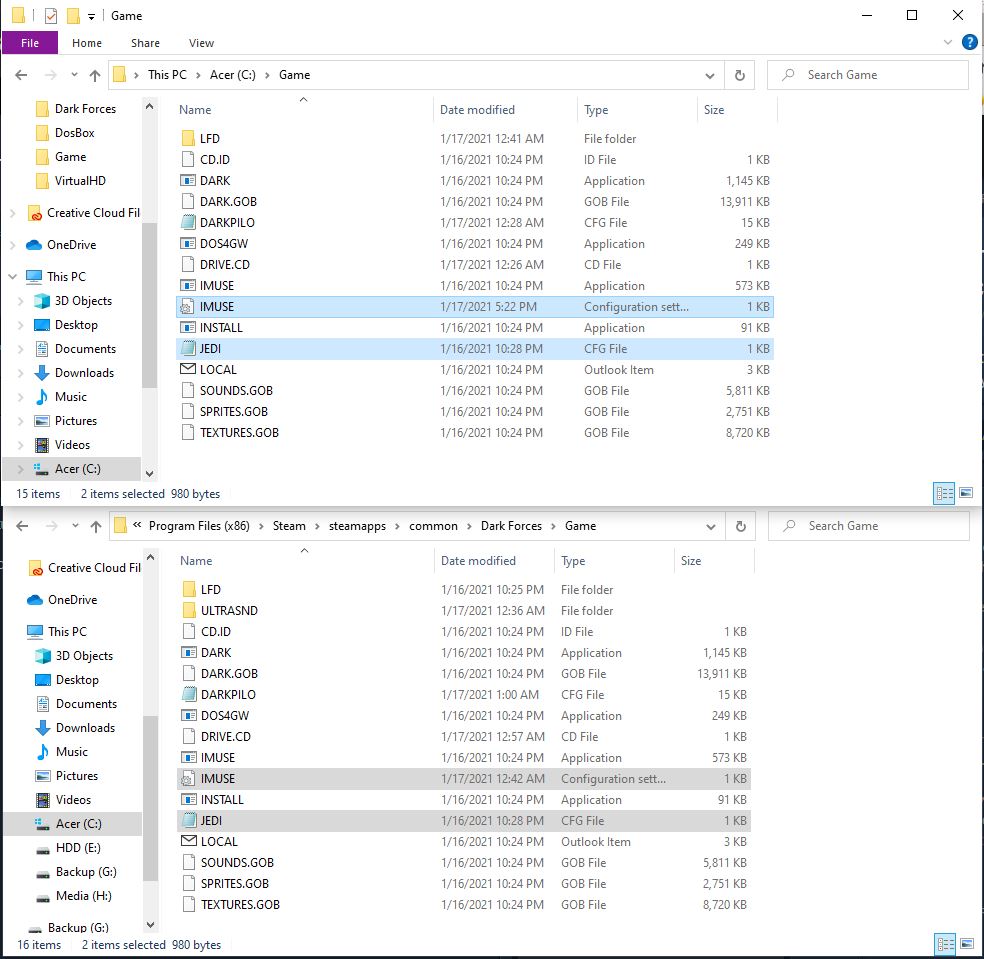Click the Help question mark icon
Viewport: 984px width, 959px height.
point(969,42)
